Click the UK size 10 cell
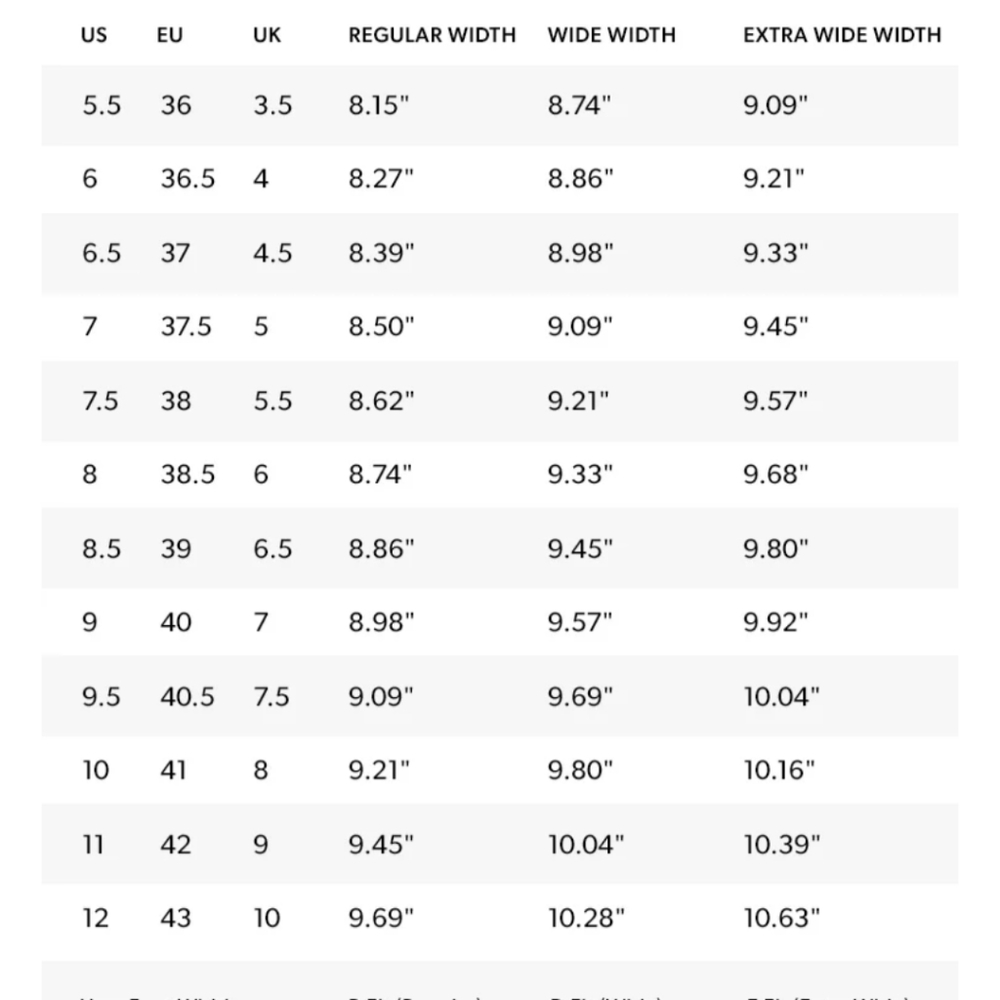The width and height of the screenshot is (1000, 1000). click(x=267, y=918)
